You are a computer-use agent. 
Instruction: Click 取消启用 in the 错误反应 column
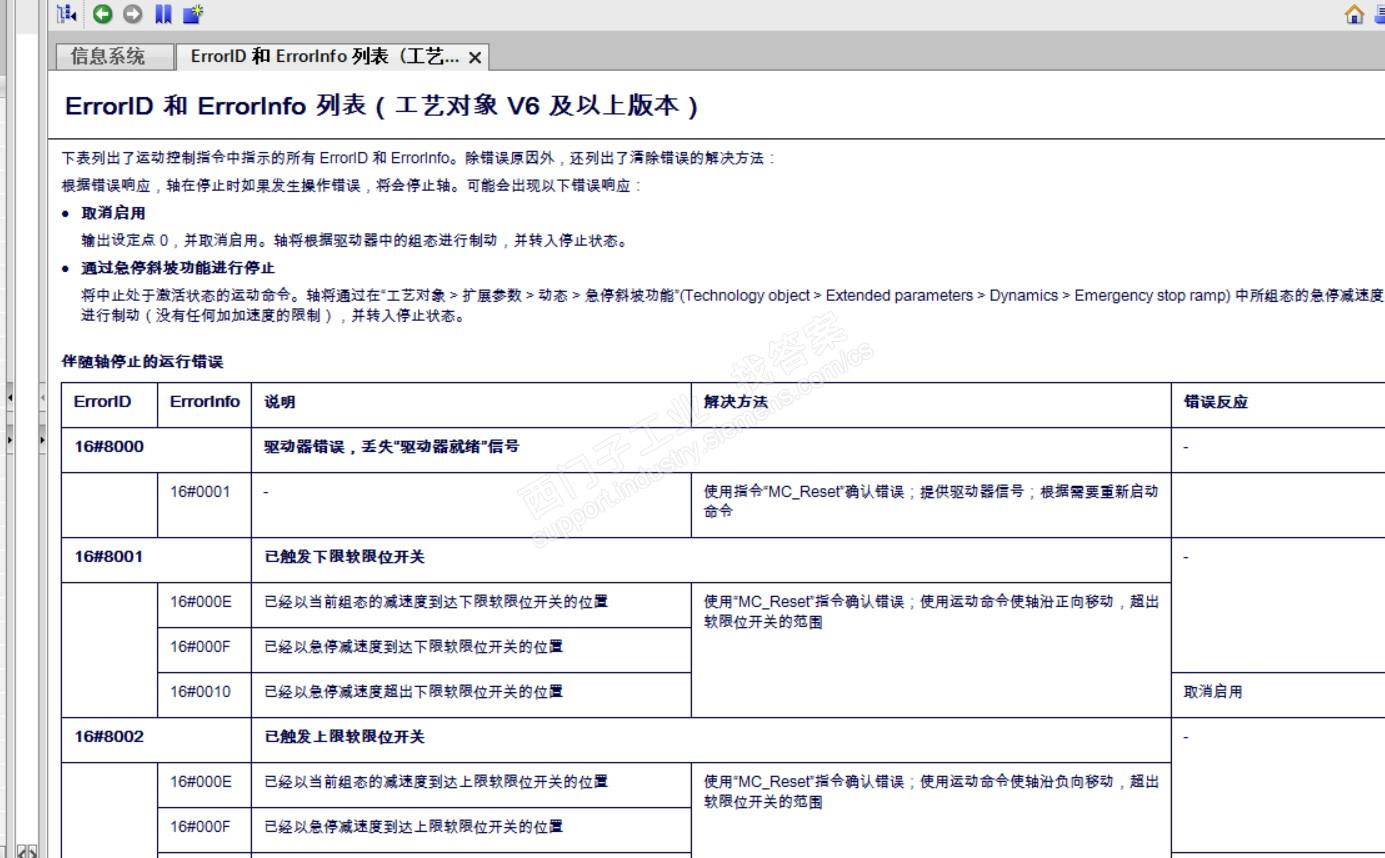pyautogui.click(x=1213, y=692)
